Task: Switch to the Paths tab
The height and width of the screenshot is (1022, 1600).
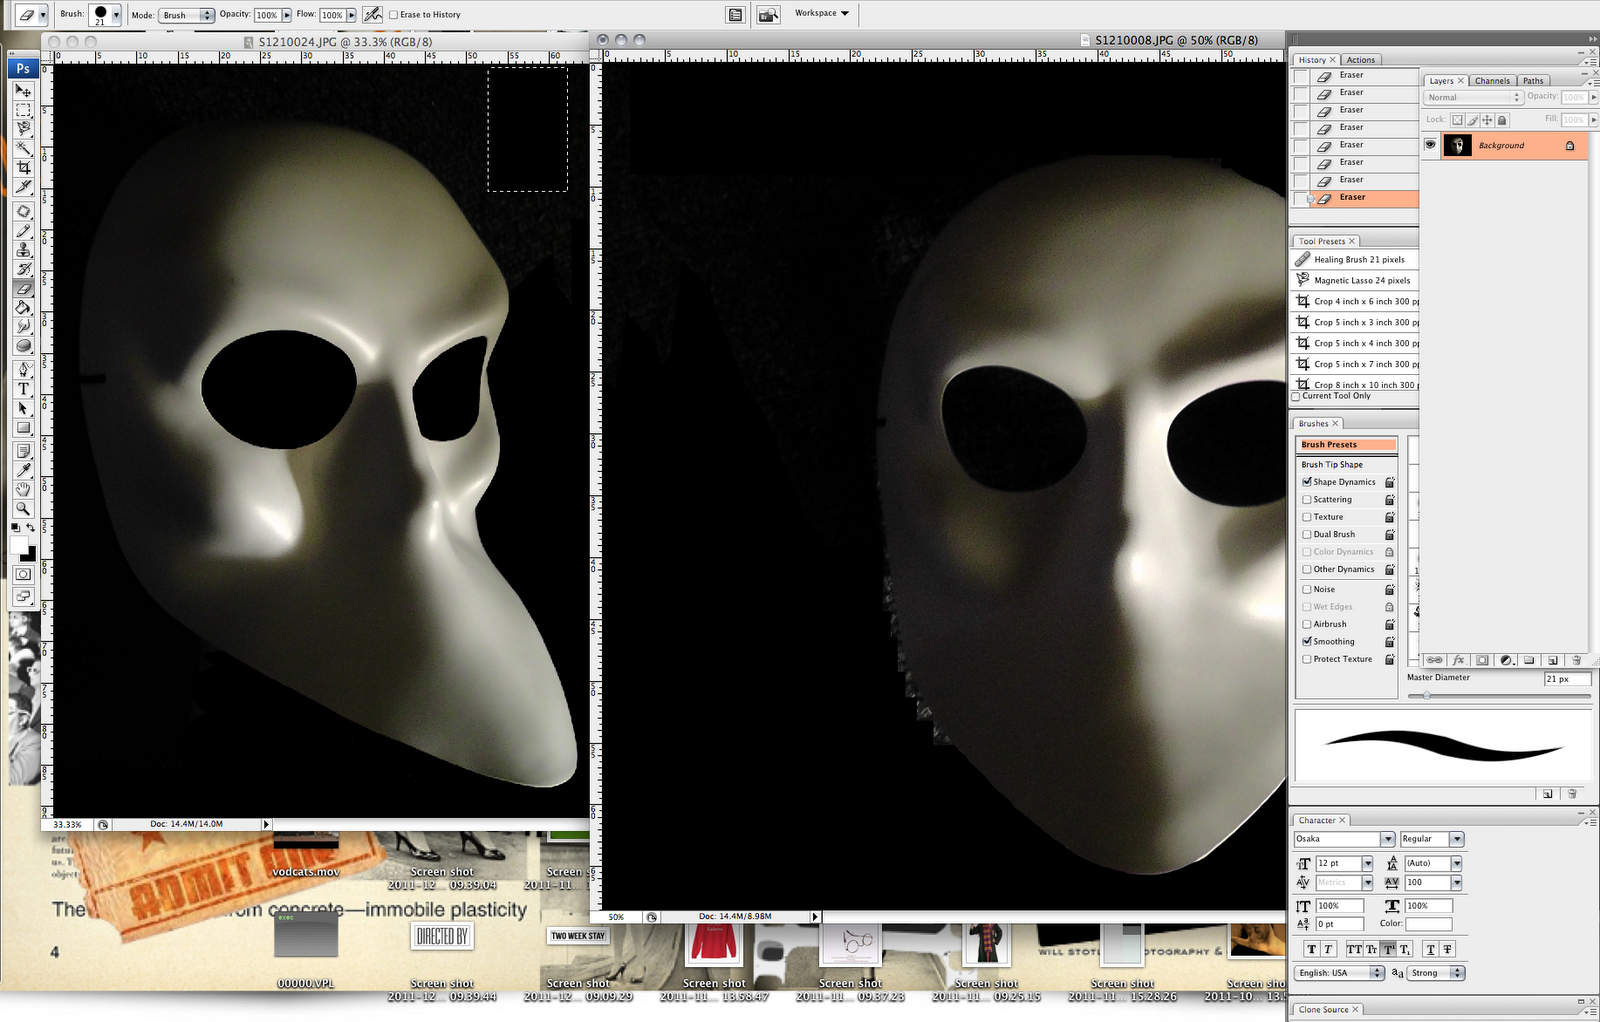Action: (1533, 81)
